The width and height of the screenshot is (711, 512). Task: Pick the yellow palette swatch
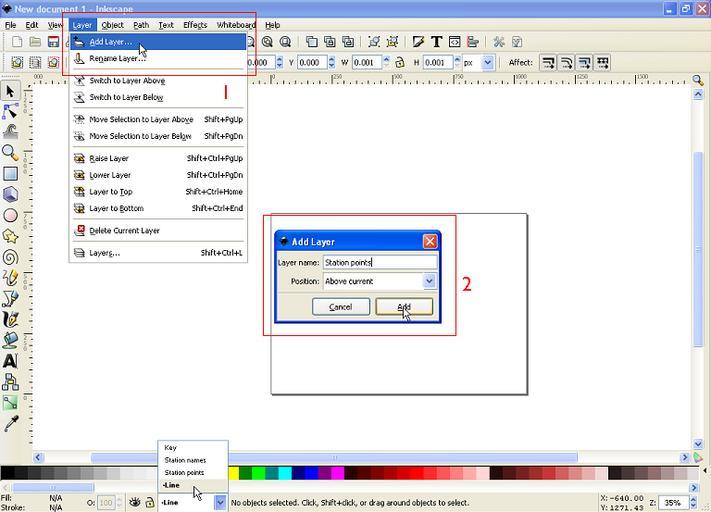[234, 473]
